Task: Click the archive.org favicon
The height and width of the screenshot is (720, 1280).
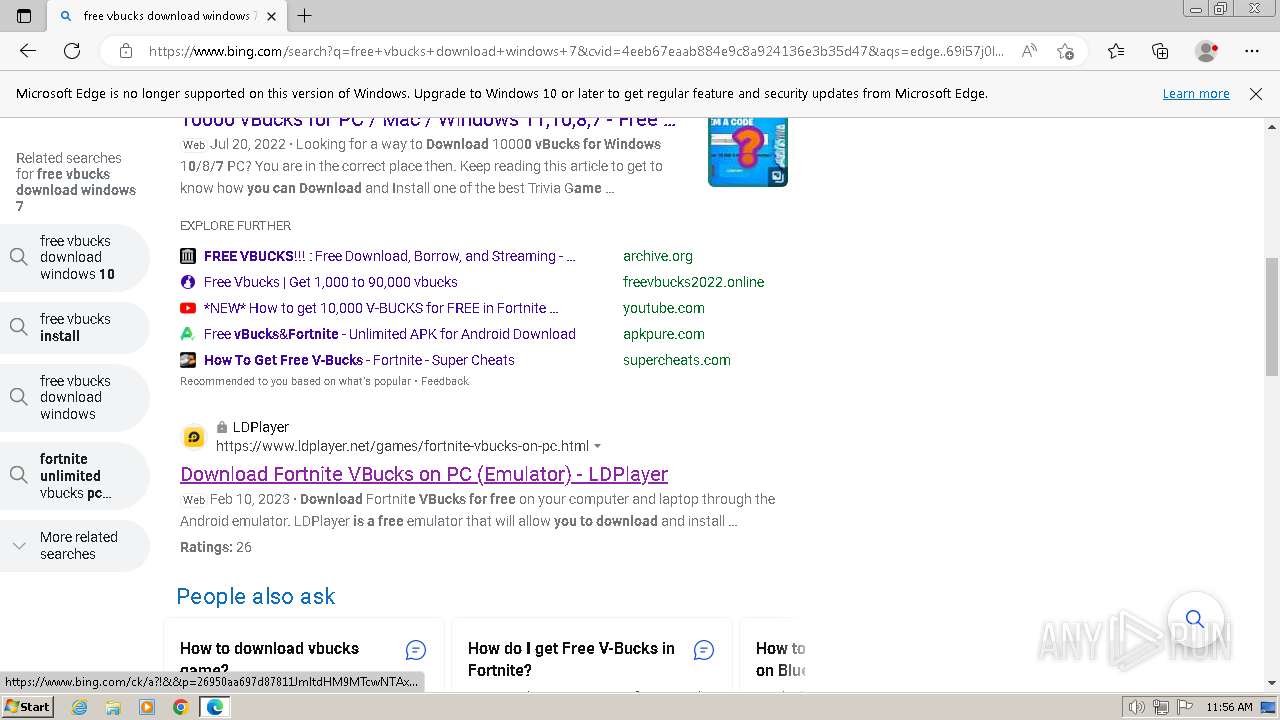Action: [x=188, y=256]
